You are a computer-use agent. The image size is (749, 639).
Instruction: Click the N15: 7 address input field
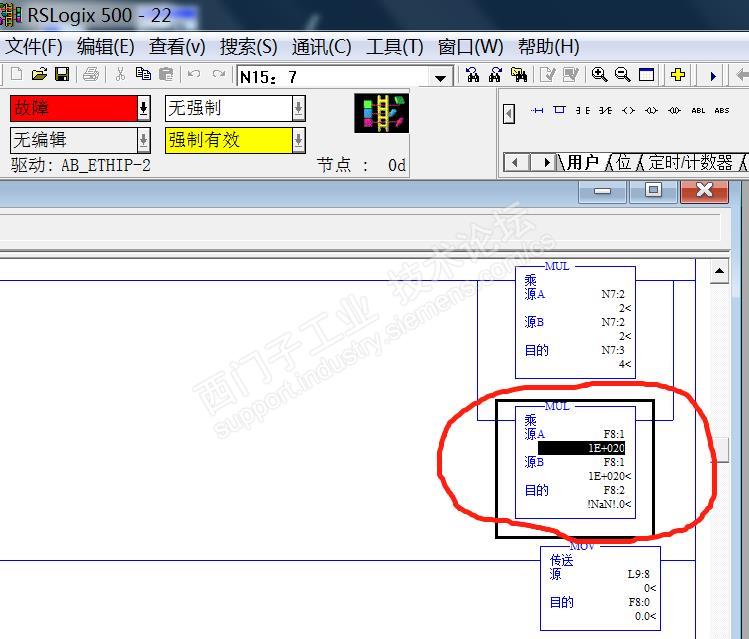click(x=333, y=77)
